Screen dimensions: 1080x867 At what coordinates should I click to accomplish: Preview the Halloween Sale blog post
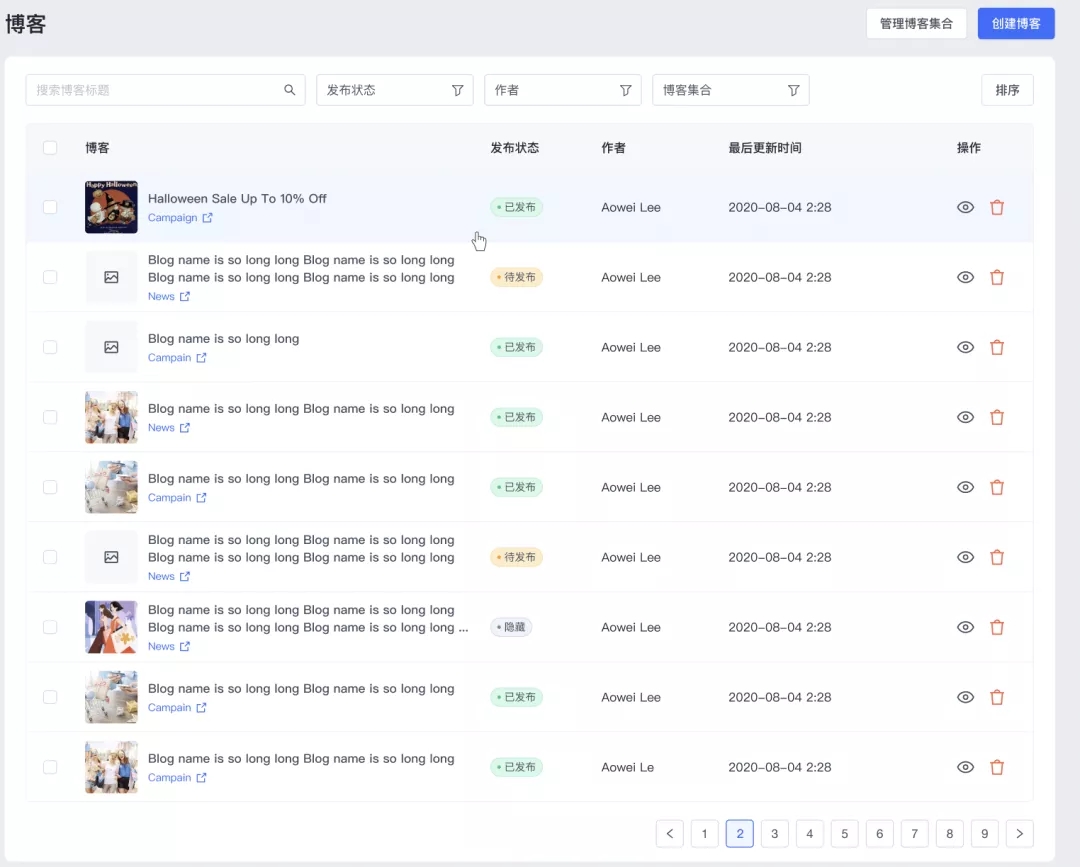point(965,208)
